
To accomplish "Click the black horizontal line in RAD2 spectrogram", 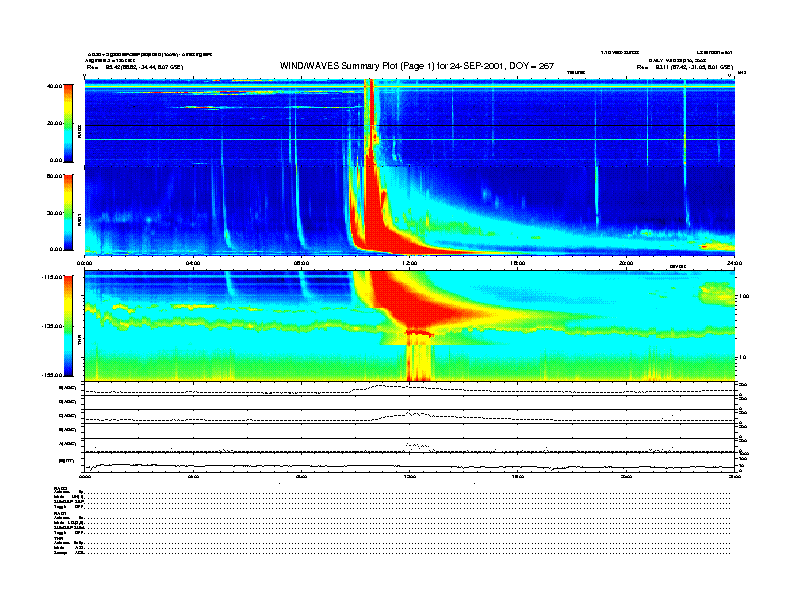I will click(410, 125).
